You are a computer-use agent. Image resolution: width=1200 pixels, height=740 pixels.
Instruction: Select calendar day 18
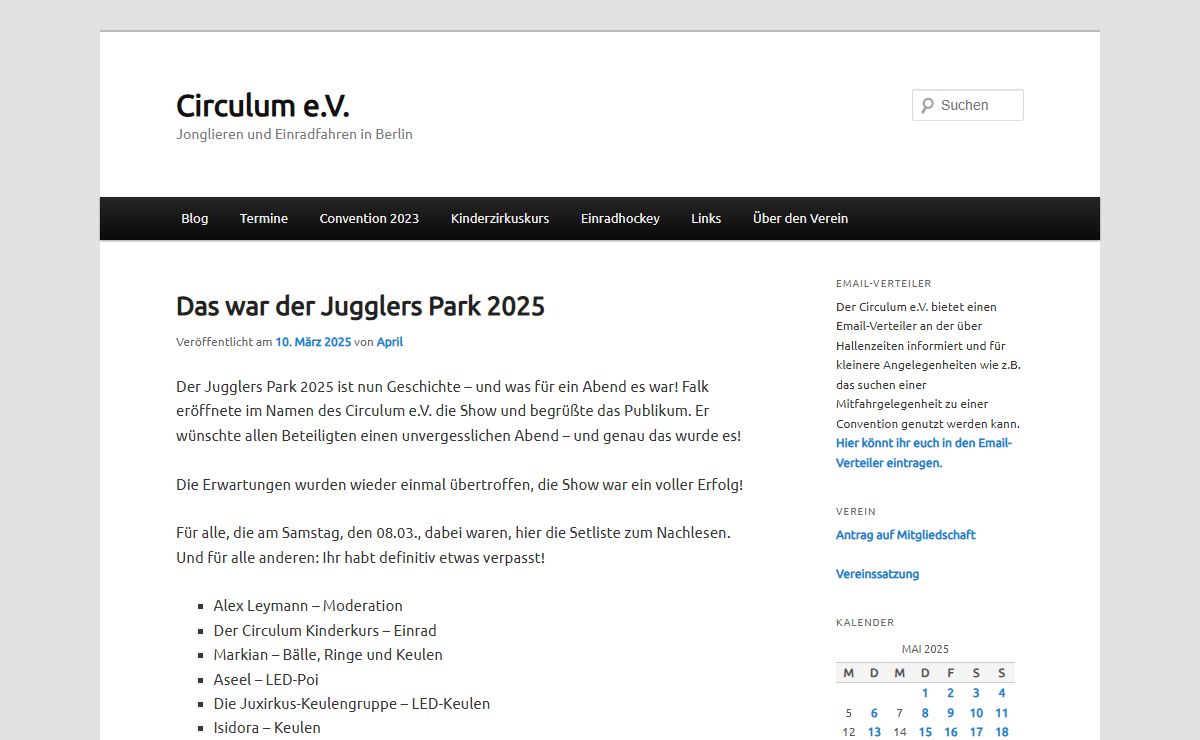click(1001, 732)
